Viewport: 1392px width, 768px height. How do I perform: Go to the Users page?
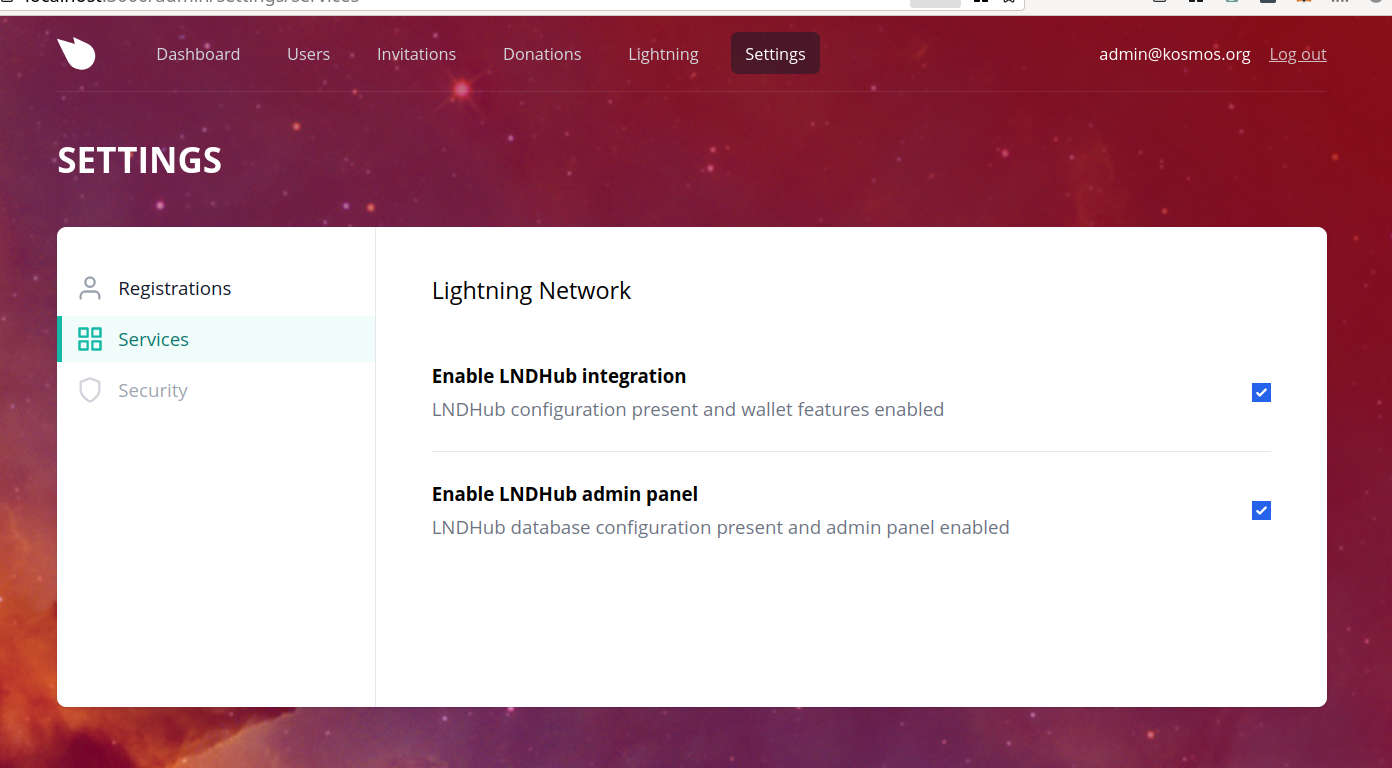308,54
